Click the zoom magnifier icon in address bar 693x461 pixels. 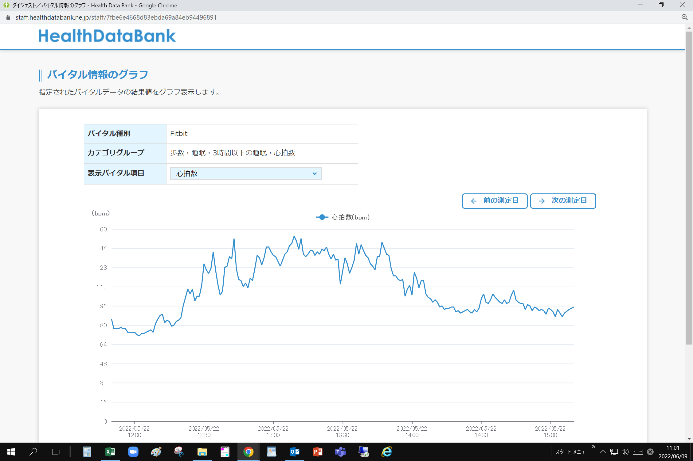tap(685, 17)
